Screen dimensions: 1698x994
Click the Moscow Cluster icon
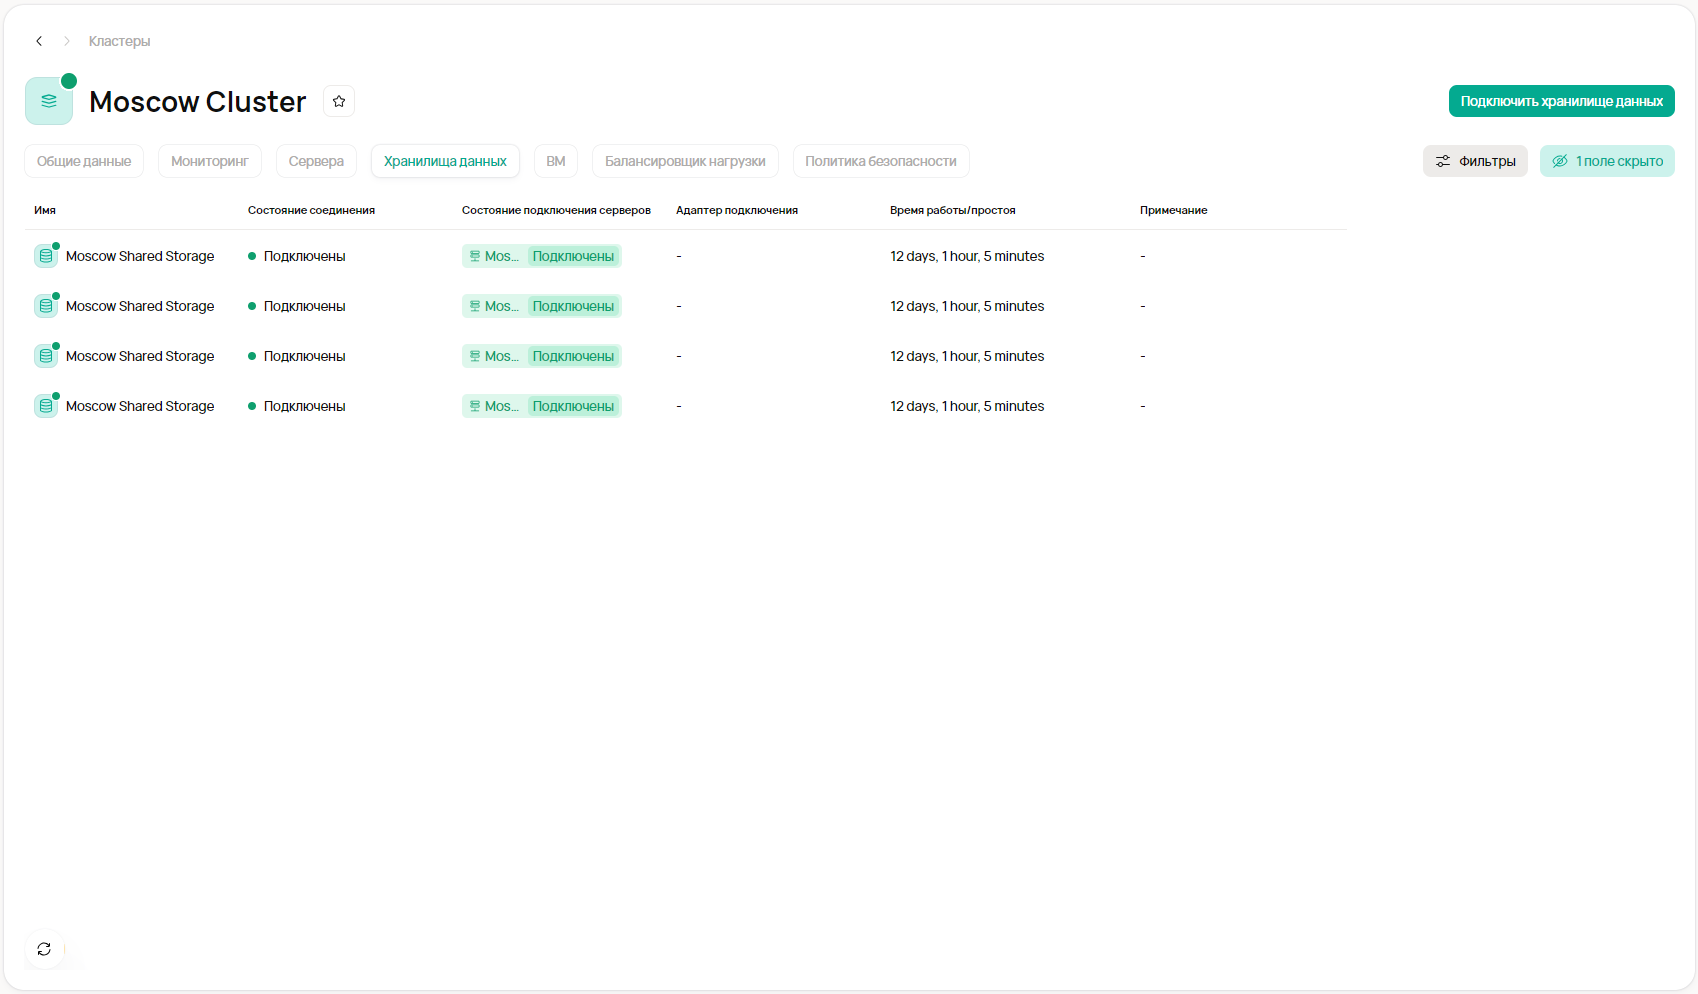[x=49, y=101]
